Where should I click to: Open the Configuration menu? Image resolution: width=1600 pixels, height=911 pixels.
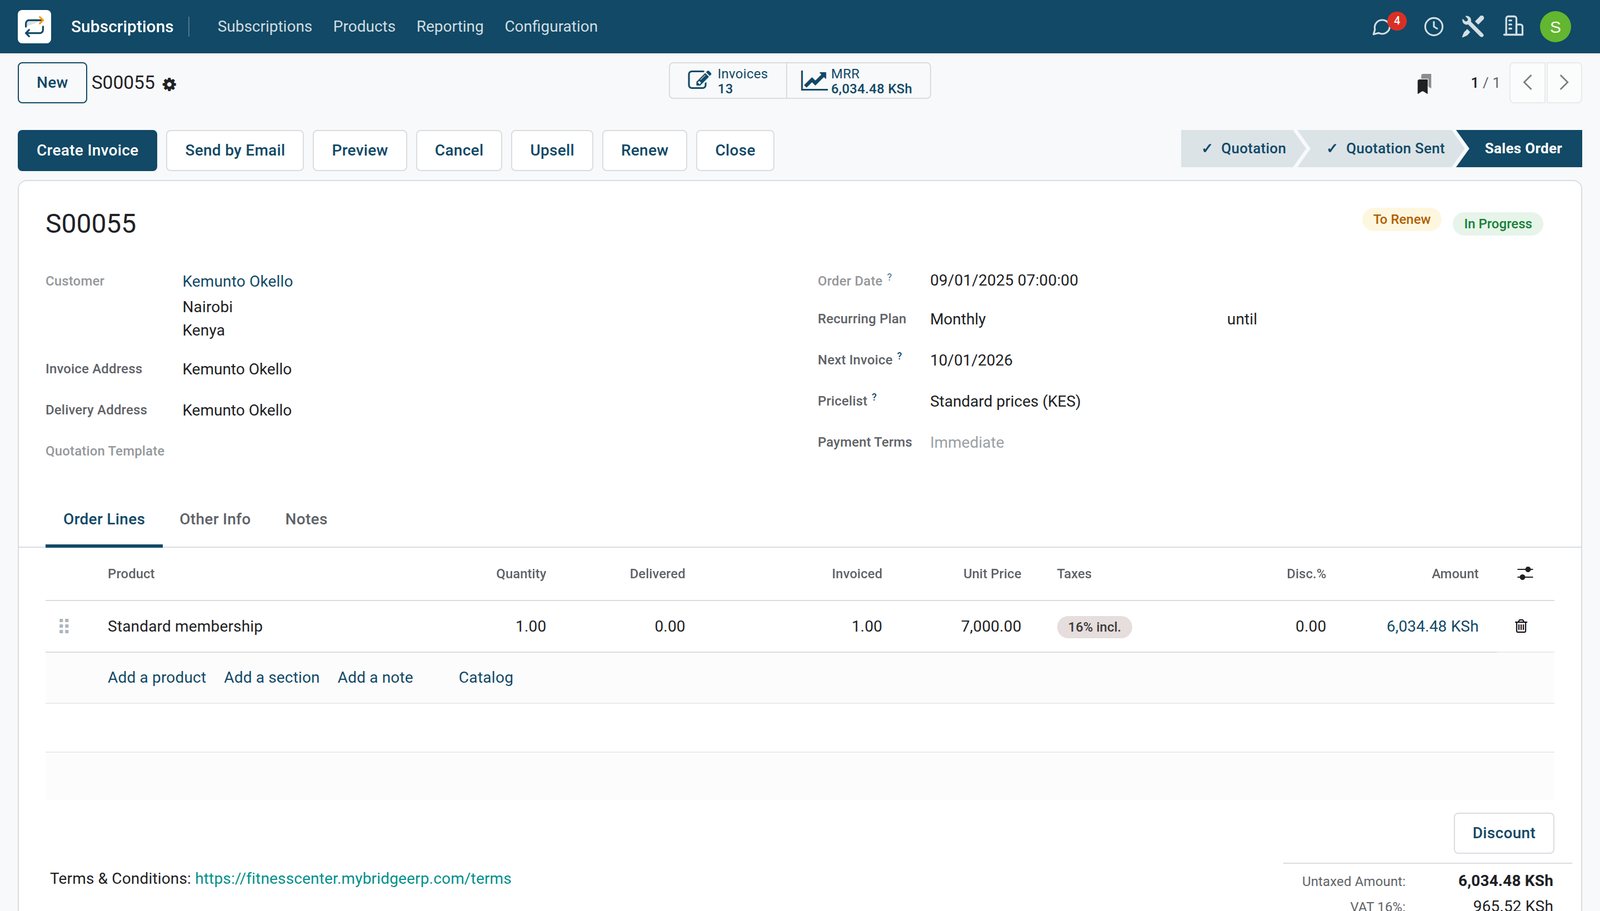click(x=551, y=26)
